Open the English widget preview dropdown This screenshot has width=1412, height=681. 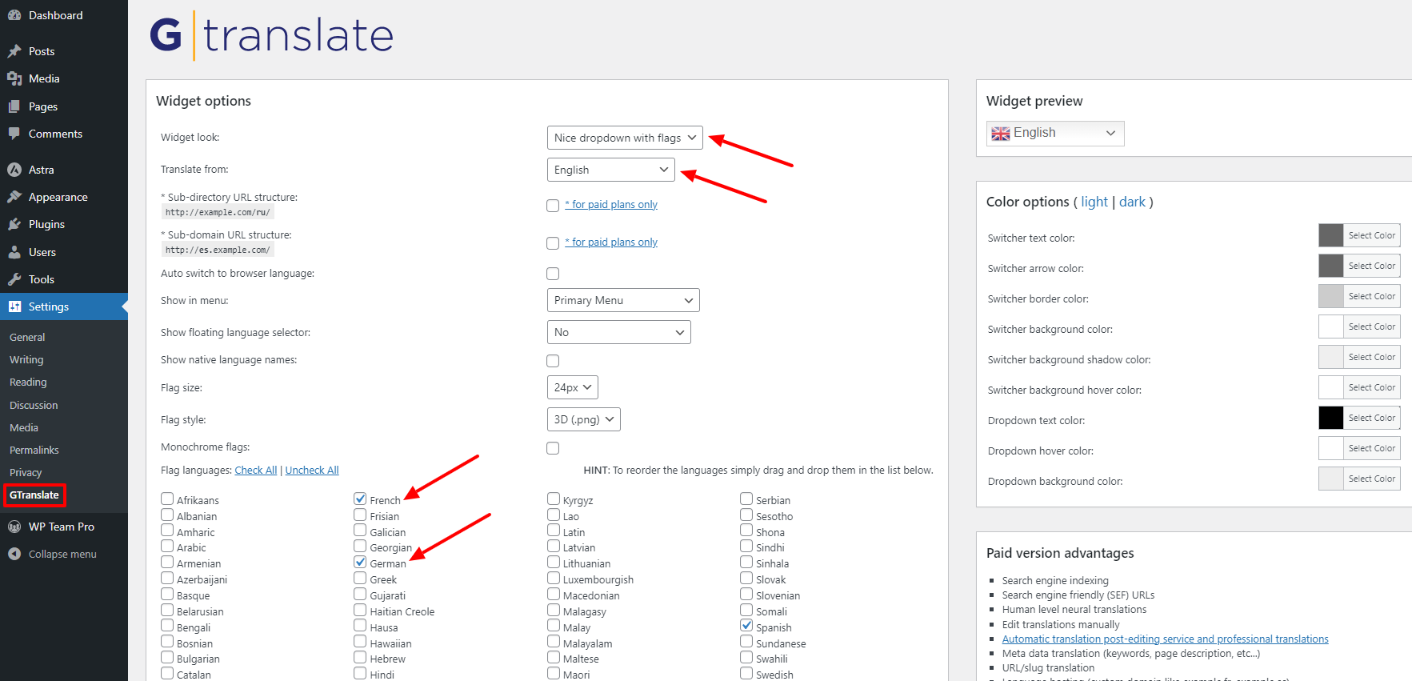point(1055,133)
